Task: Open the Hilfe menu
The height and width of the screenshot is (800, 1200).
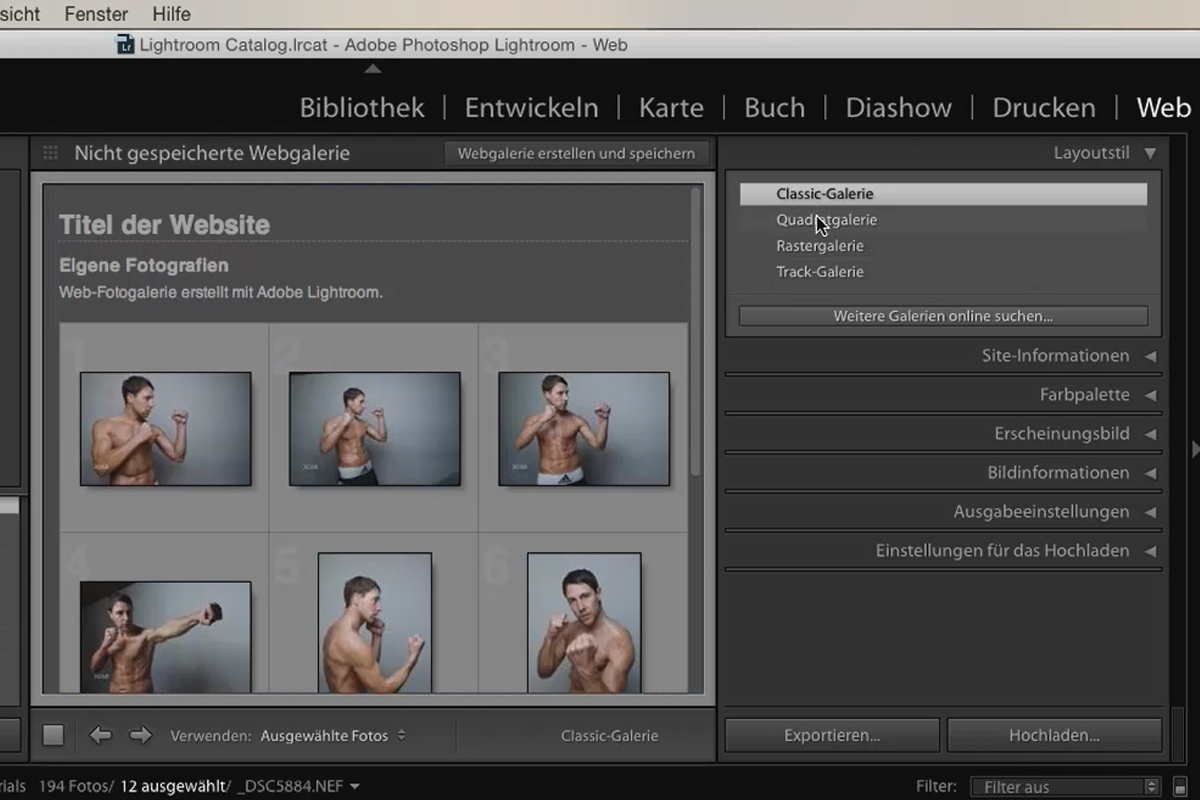Action: pos(171,14)
